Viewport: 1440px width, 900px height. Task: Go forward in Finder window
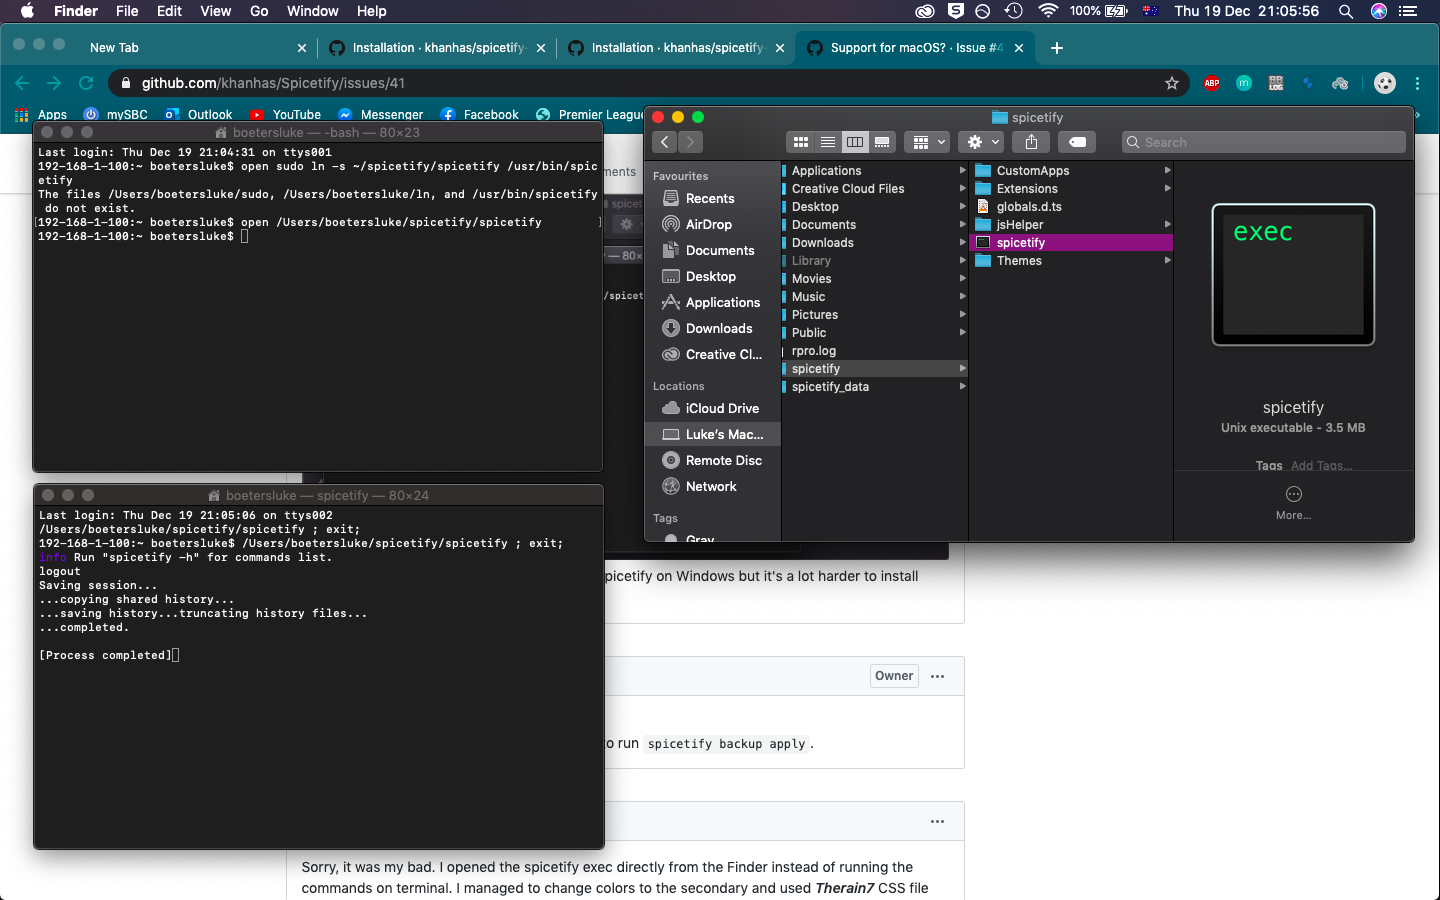pyautogui.click(x=691, y=142)
